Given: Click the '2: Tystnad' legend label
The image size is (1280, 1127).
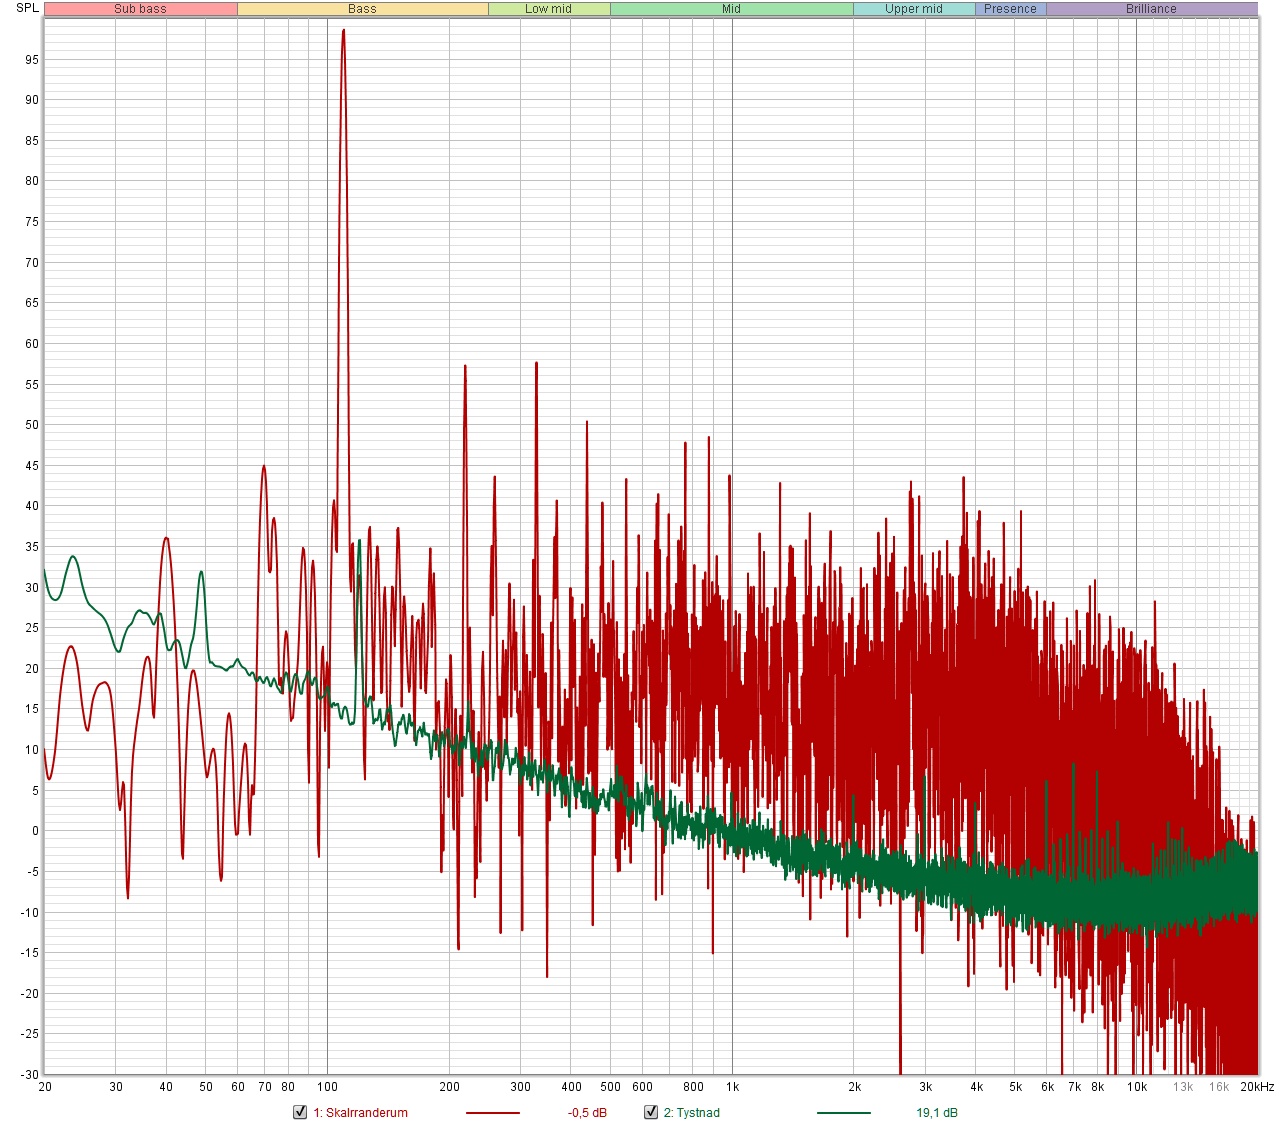Looking at the screenshot, I should click(692, 1113).
